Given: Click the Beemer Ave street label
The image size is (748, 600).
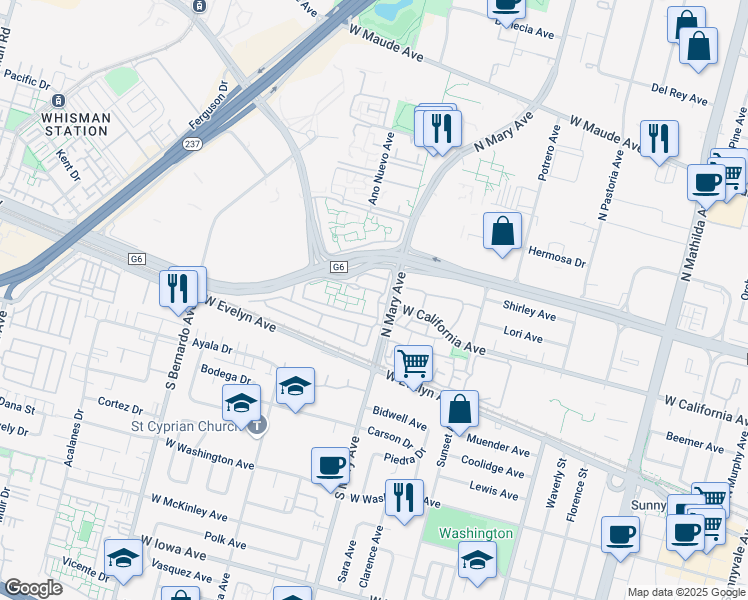Looking at the screenshot, I should pyautogui.click(x=695, y=442).
